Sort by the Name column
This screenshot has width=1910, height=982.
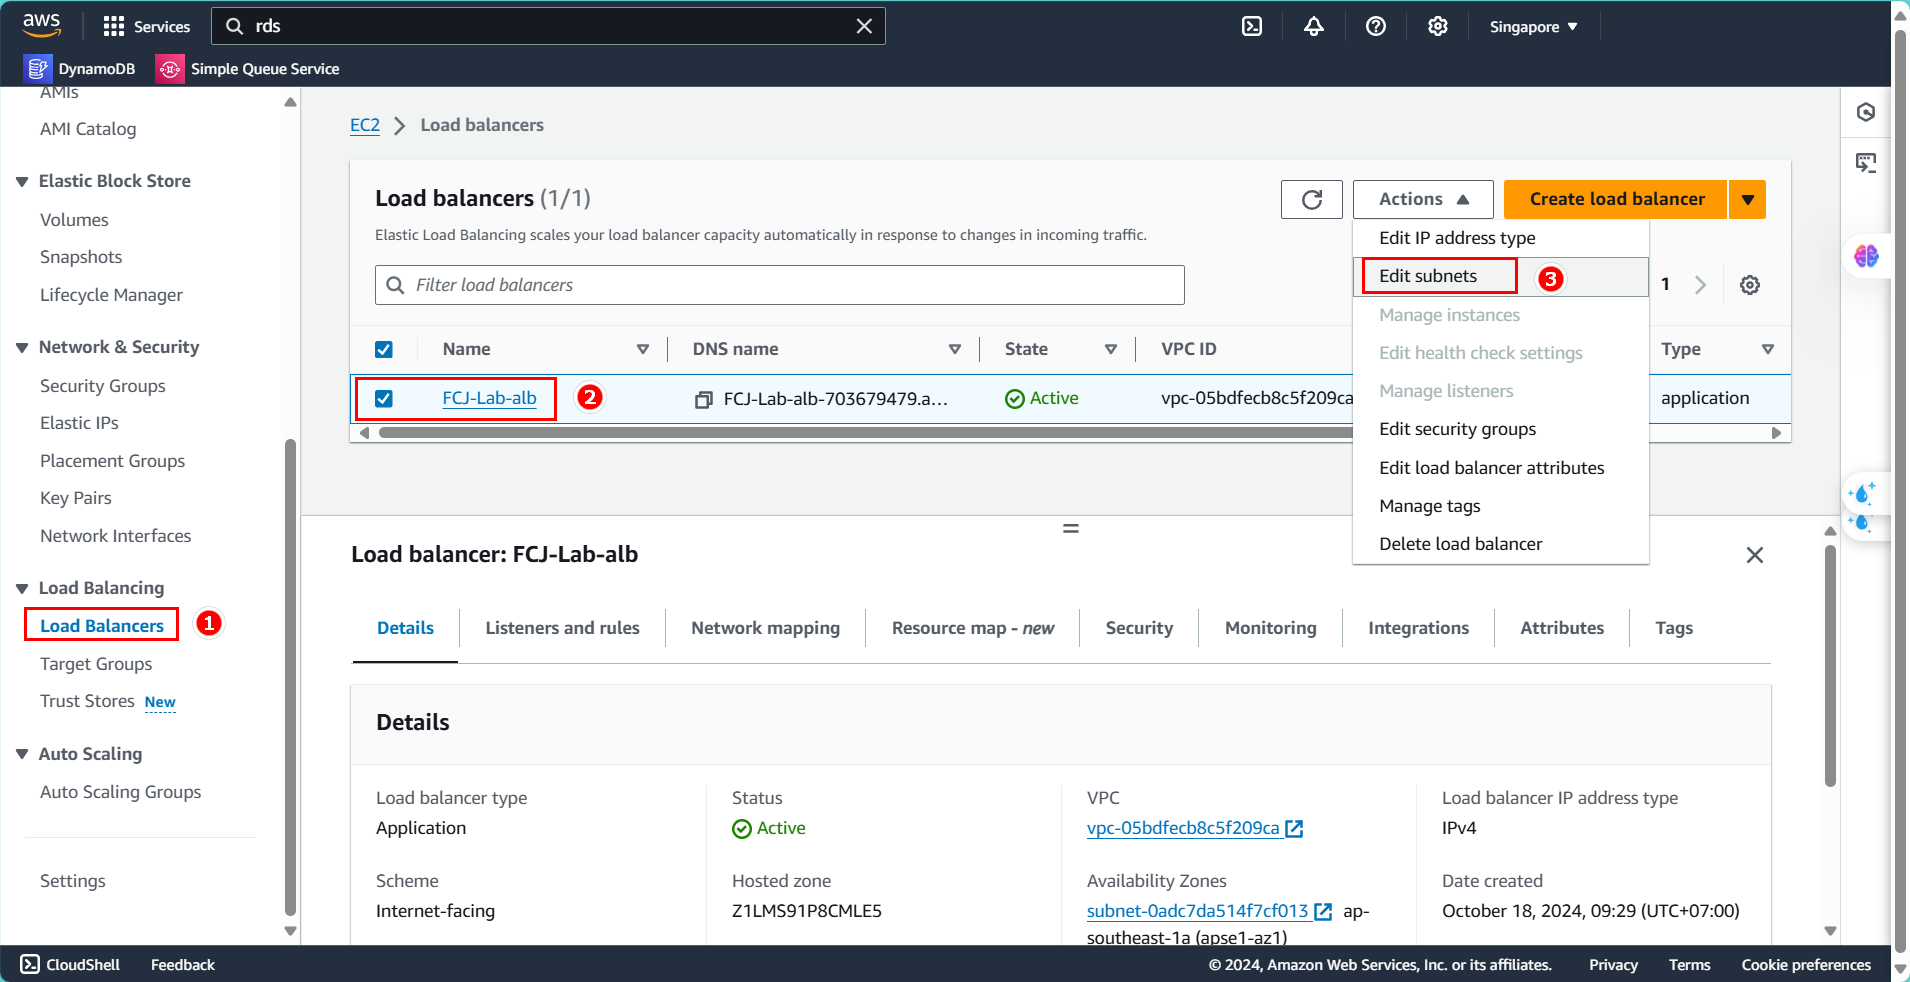click(x=643, y=349)
